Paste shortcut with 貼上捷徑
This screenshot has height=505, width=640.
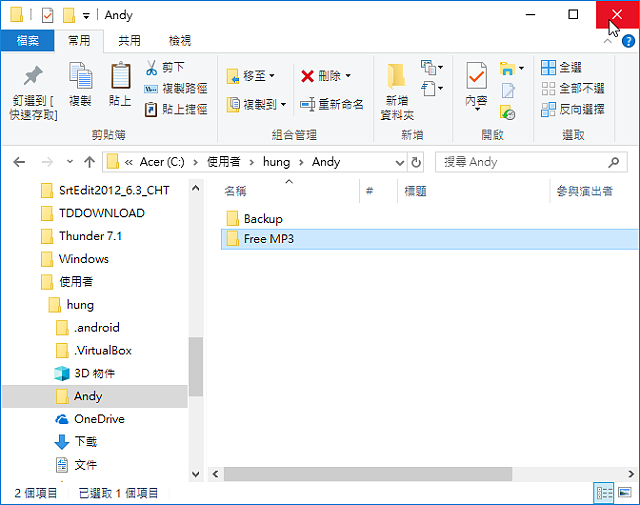[176, 109]
